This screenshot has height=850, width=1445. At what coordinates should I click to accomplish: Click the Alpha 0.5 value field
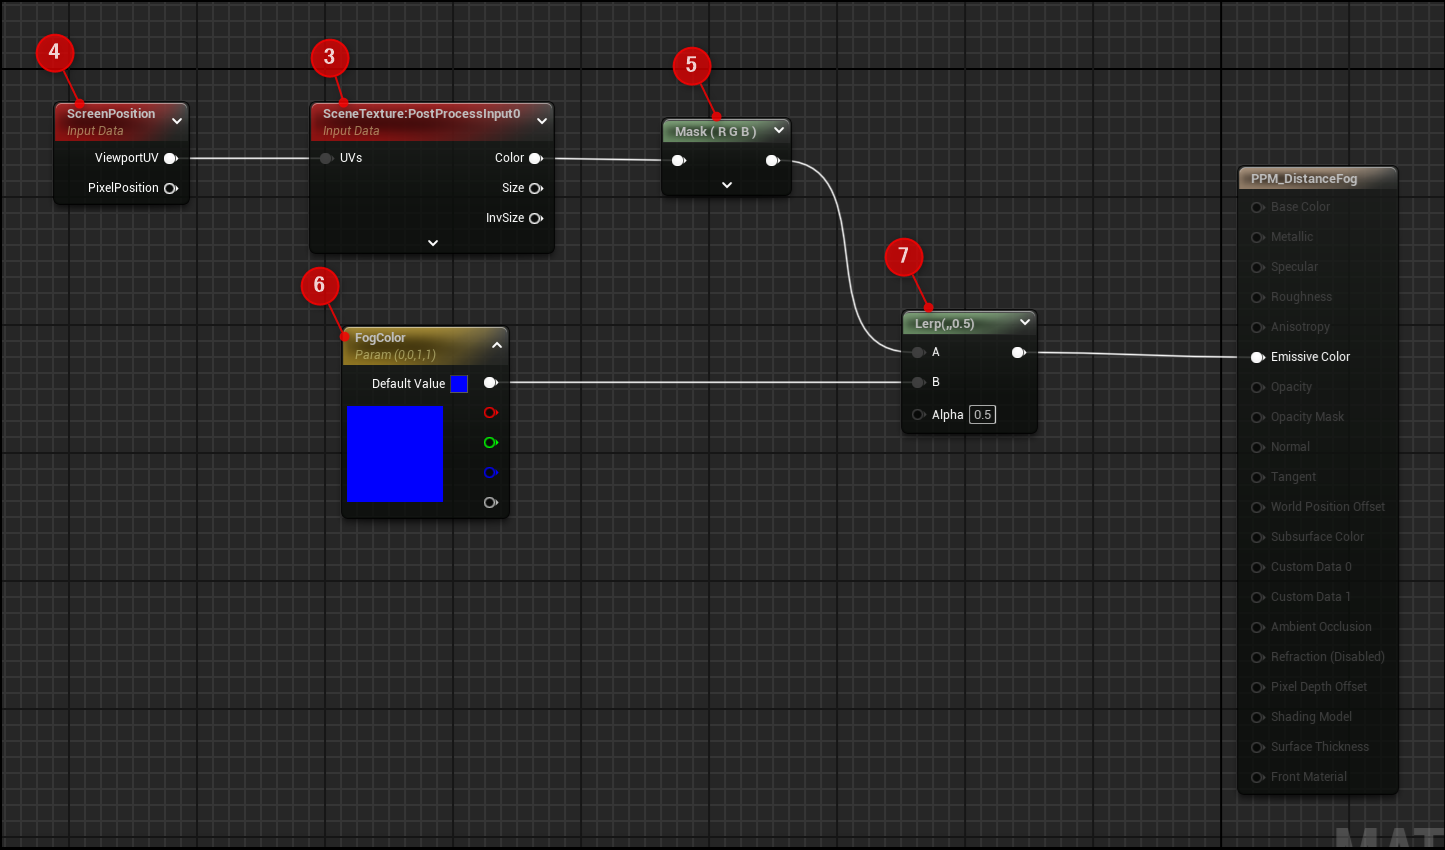click(982, 415)
